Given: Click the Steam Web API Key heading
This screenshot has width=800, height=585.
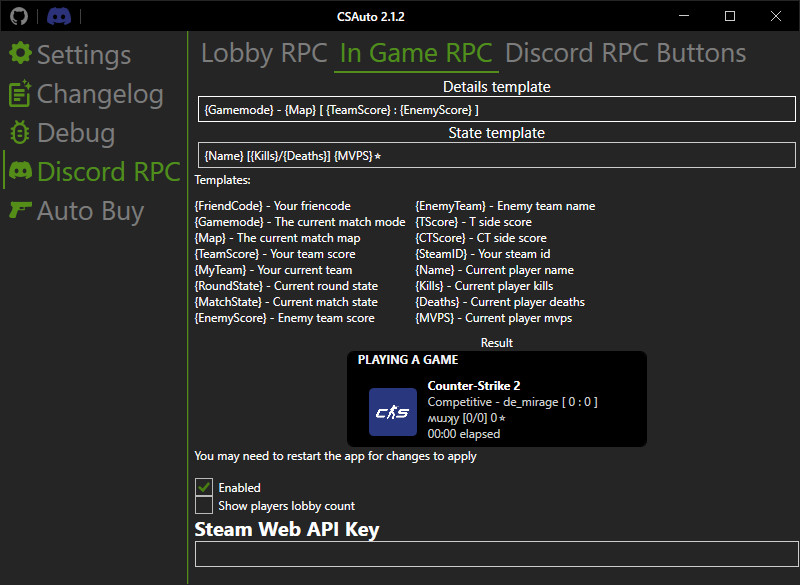Looking at the screenshot, I should pos(287,529).
